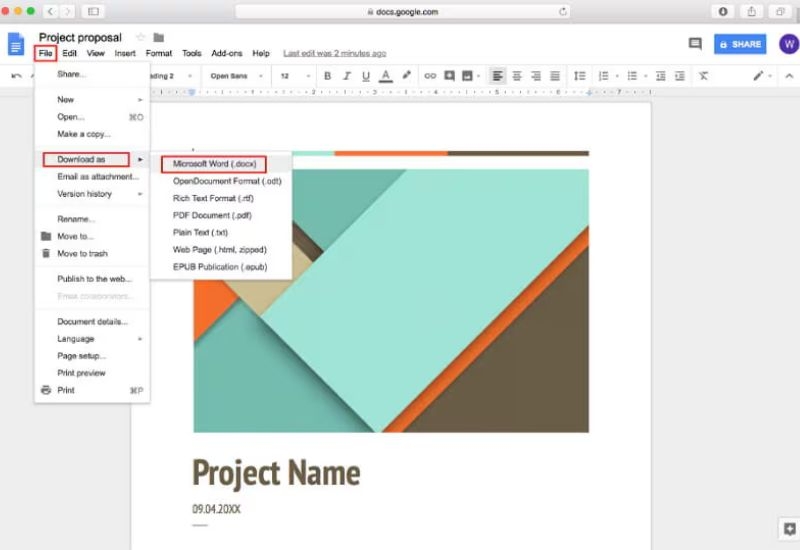The image size is (800, 550).
Task: Align text right
Action: tap(536, 76)
